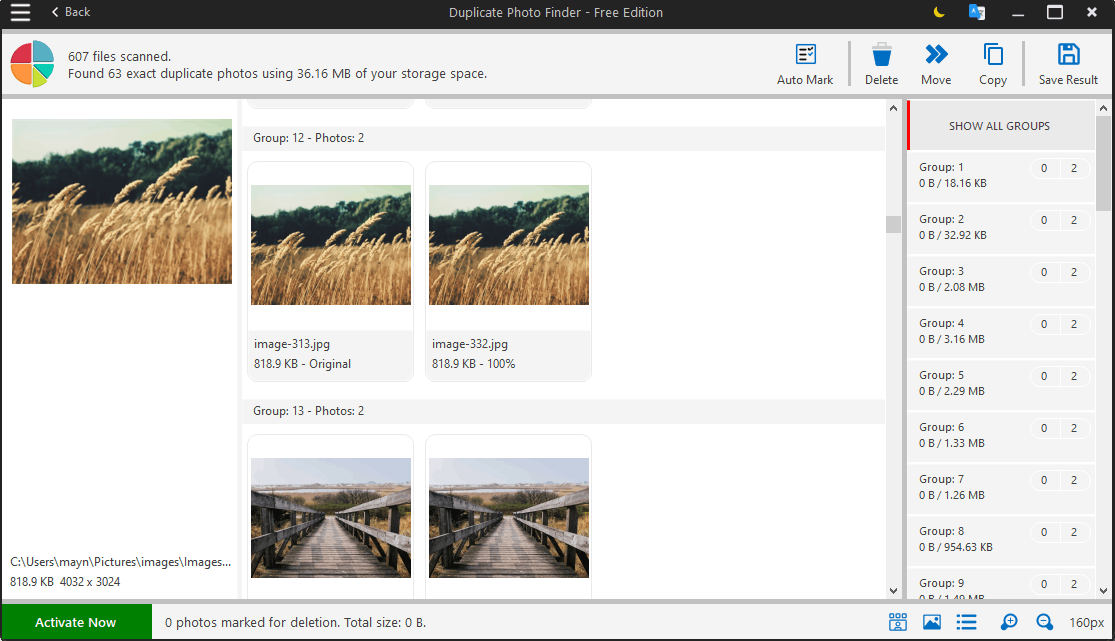Click the zoom out magnifier icon
Viewport: 1115px width, 641px height.
pos(1044,622)
